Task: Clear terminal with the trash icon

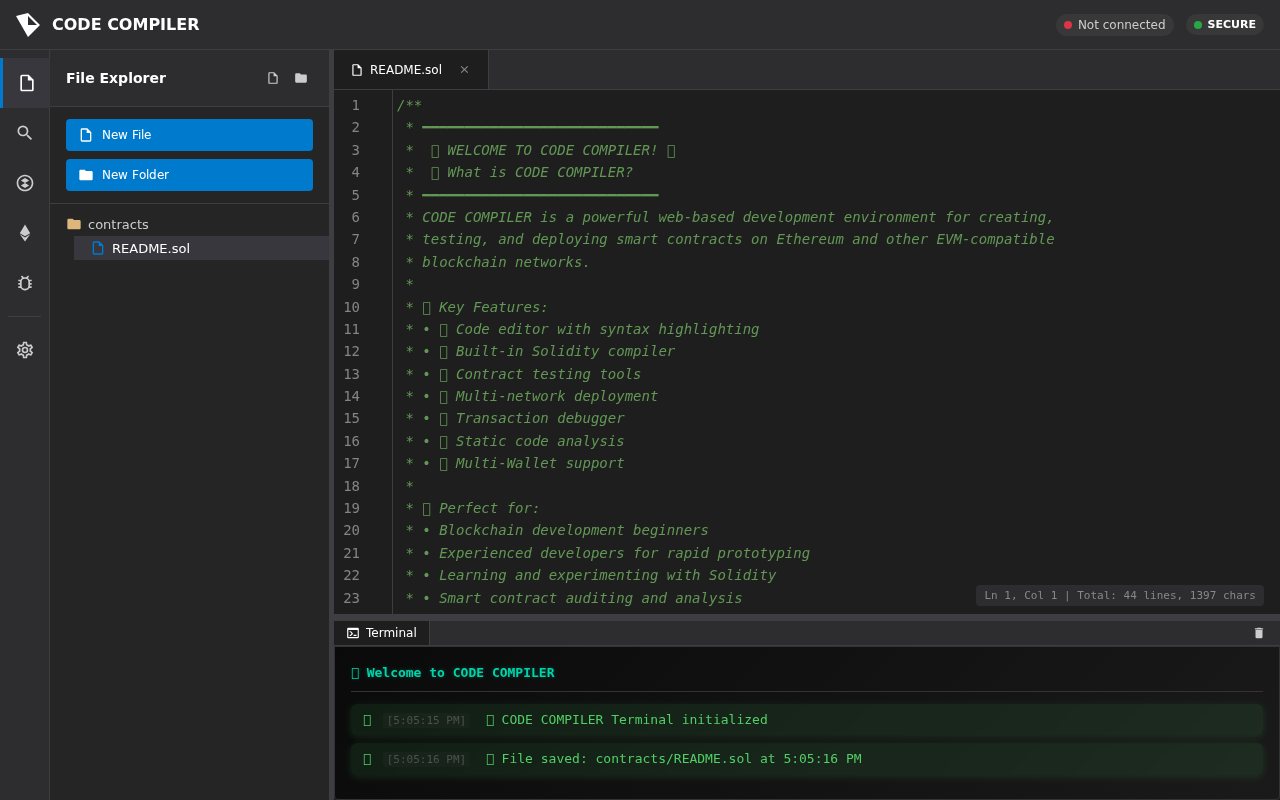Action: point(1259,633)
